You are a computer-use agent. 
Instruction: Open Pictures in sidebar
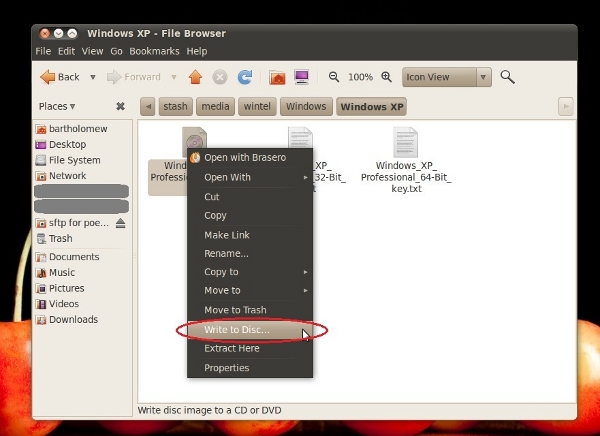(82, 288)
